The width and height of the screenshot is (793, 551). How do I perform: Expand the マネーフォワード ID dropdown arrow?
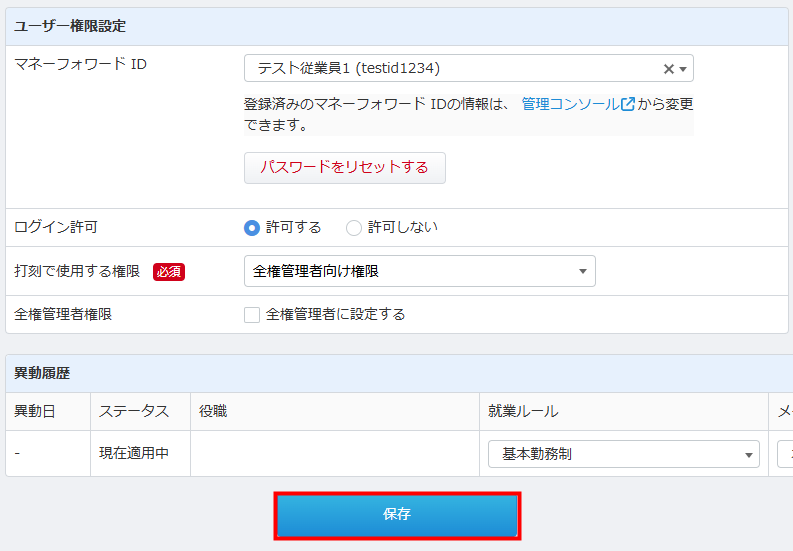(683, 69)
